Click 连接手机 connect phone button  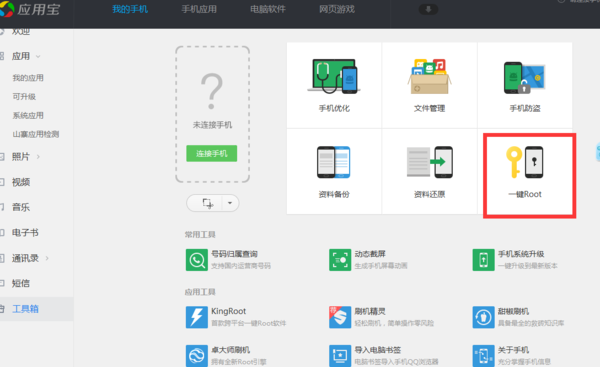pos(212,153)
